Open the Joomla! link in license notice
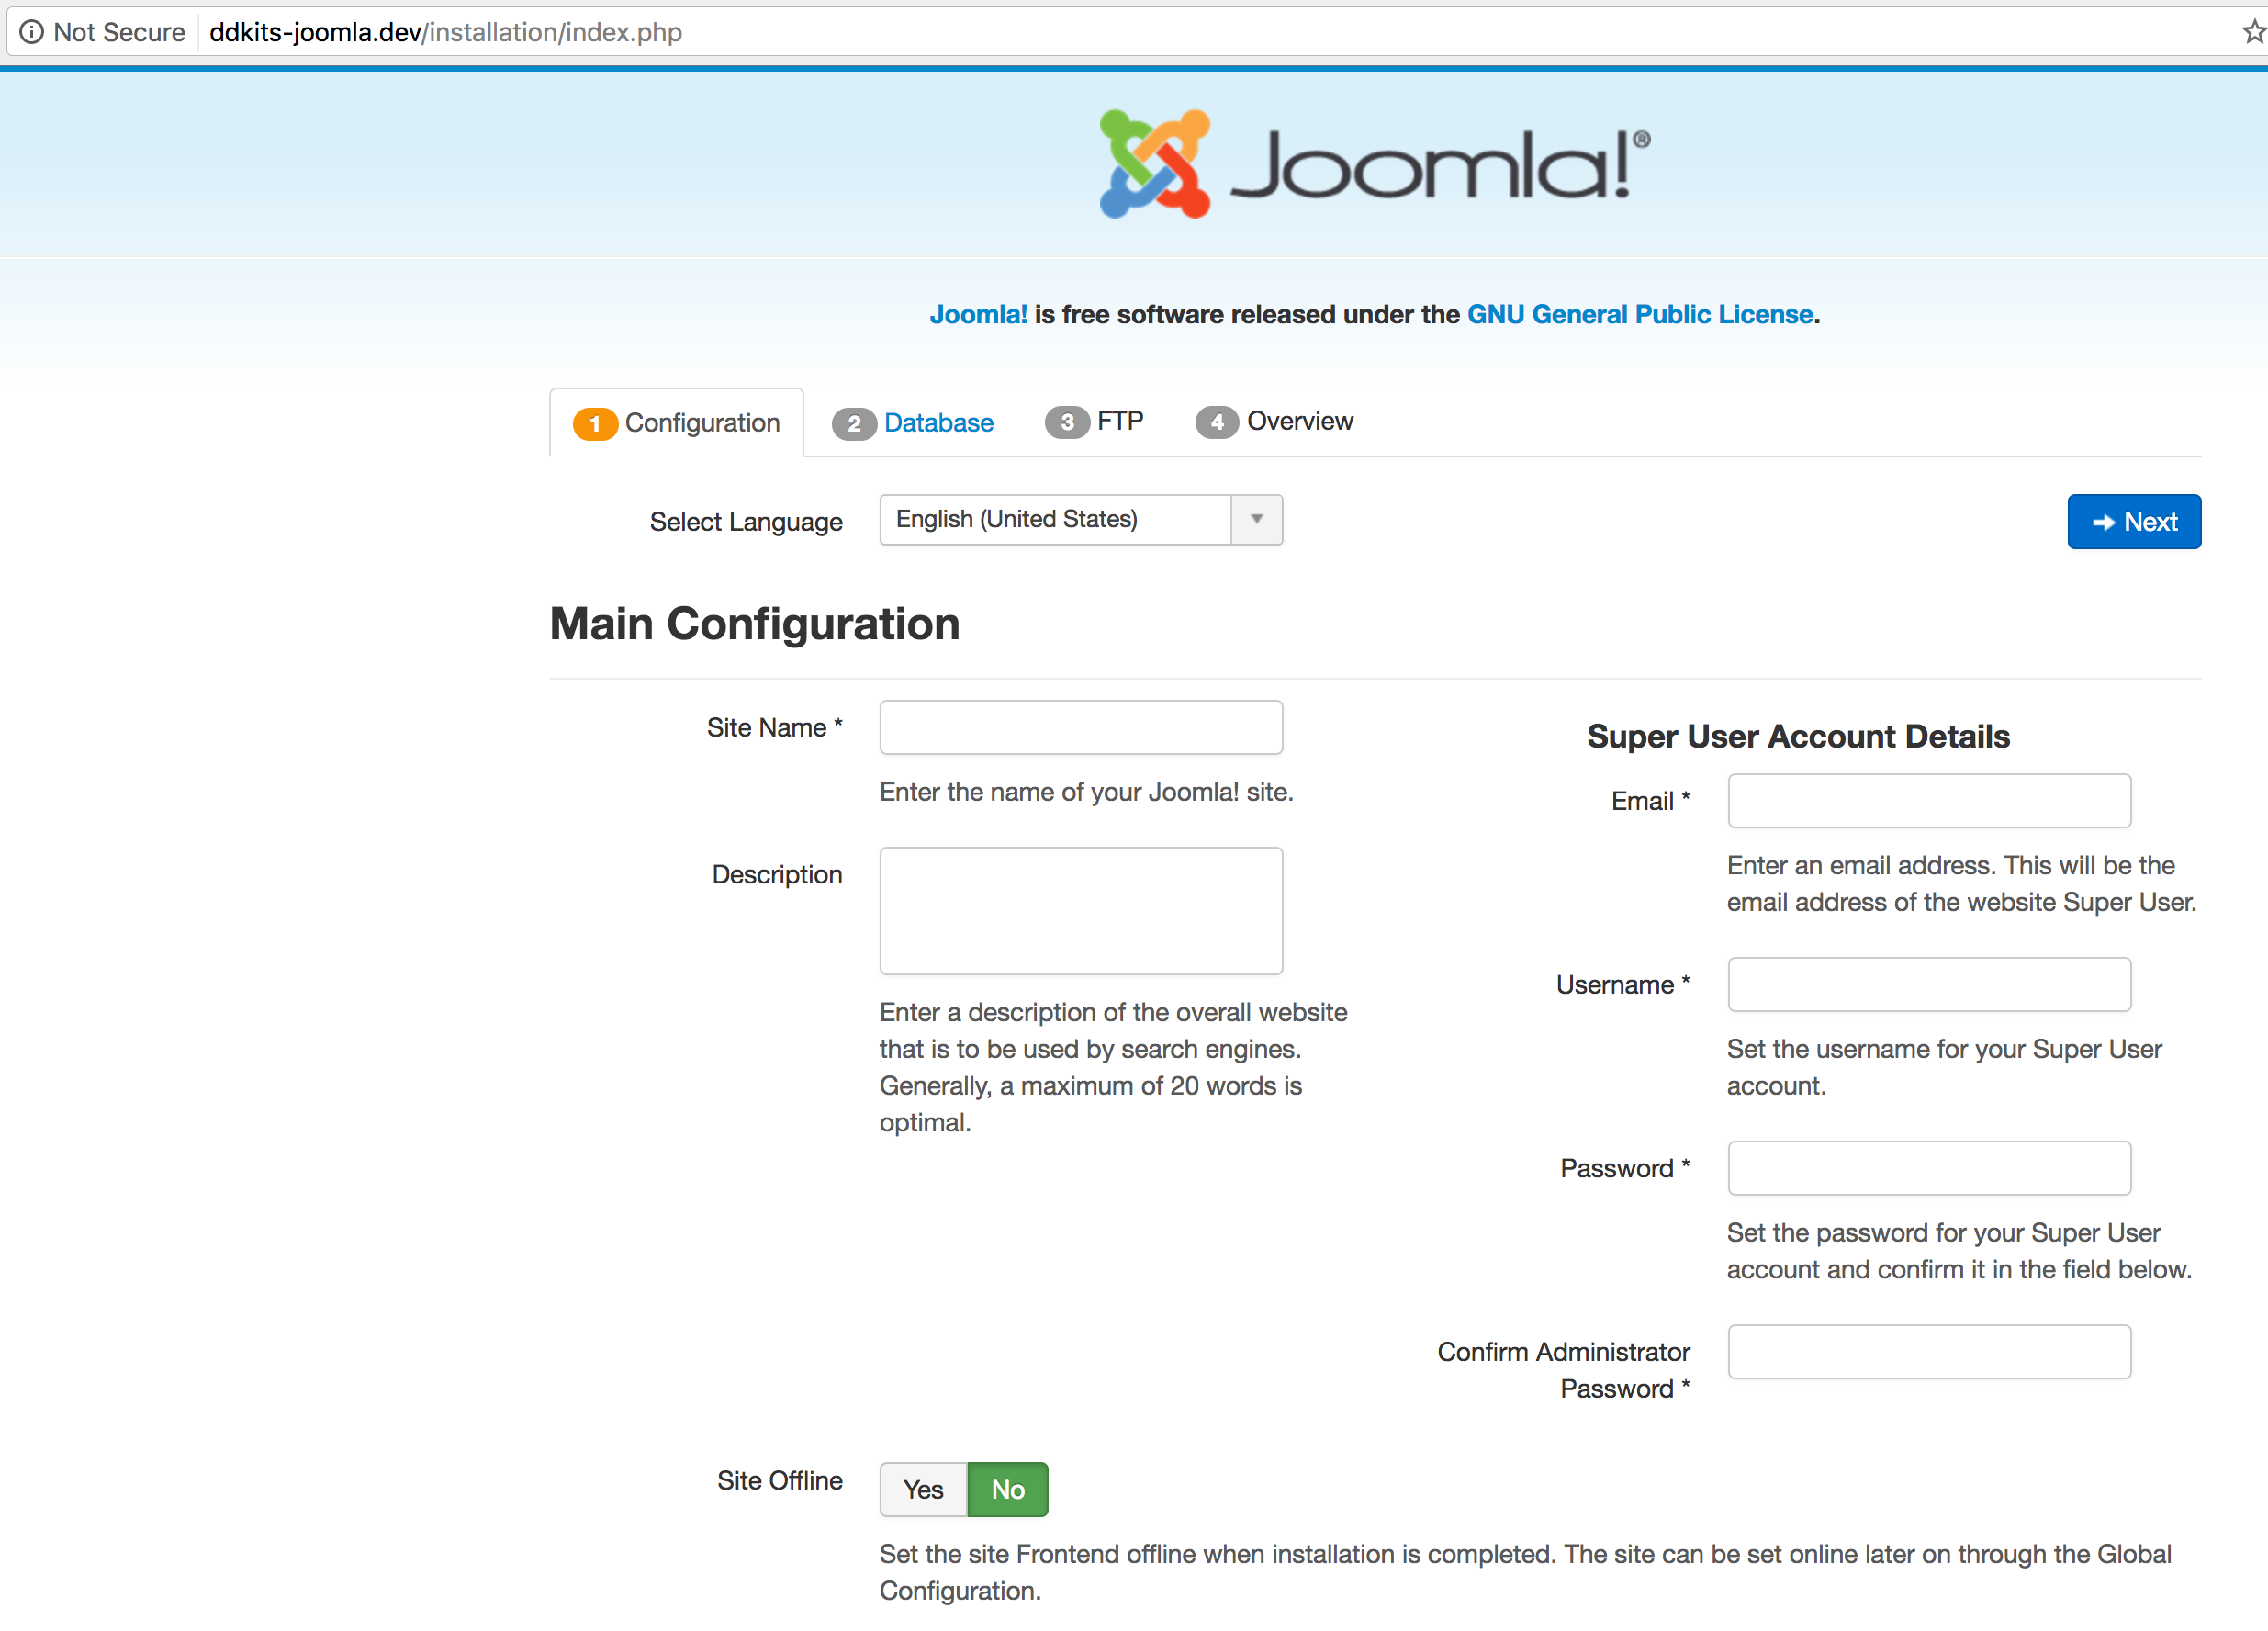Viewport: 2268px width, 1631px height. (978, 314)
